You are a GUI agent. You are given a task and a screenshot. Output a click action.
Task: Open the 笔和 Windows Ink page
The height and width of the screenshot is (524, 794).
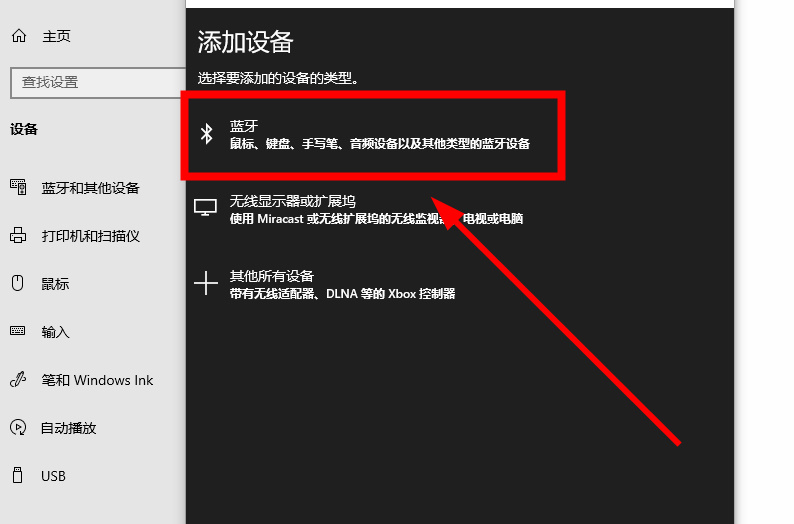point(97,380)
